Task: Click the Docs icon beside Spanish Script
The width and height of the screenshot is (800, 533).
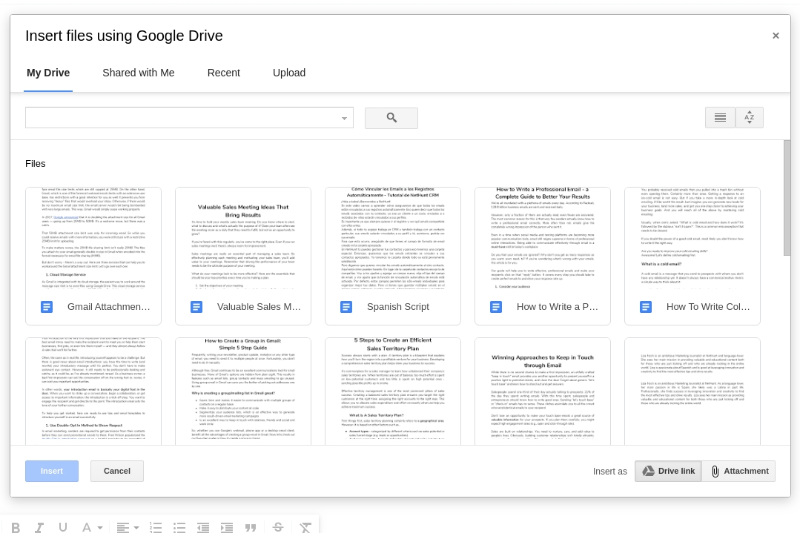Action: pos(346,307)
